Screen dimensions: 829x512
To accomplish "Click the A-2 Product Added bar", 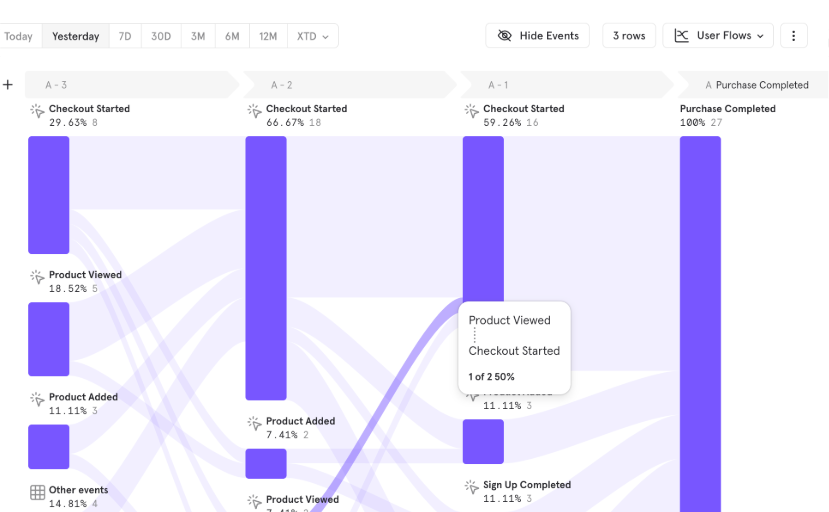I will coord(266,463).
